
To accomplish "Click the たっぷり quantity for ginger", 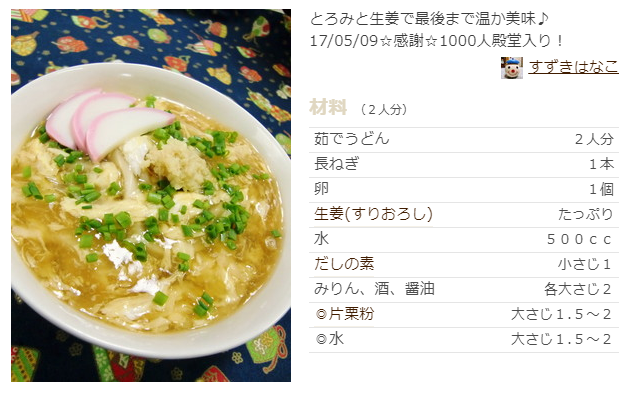I will click(585, 214).
